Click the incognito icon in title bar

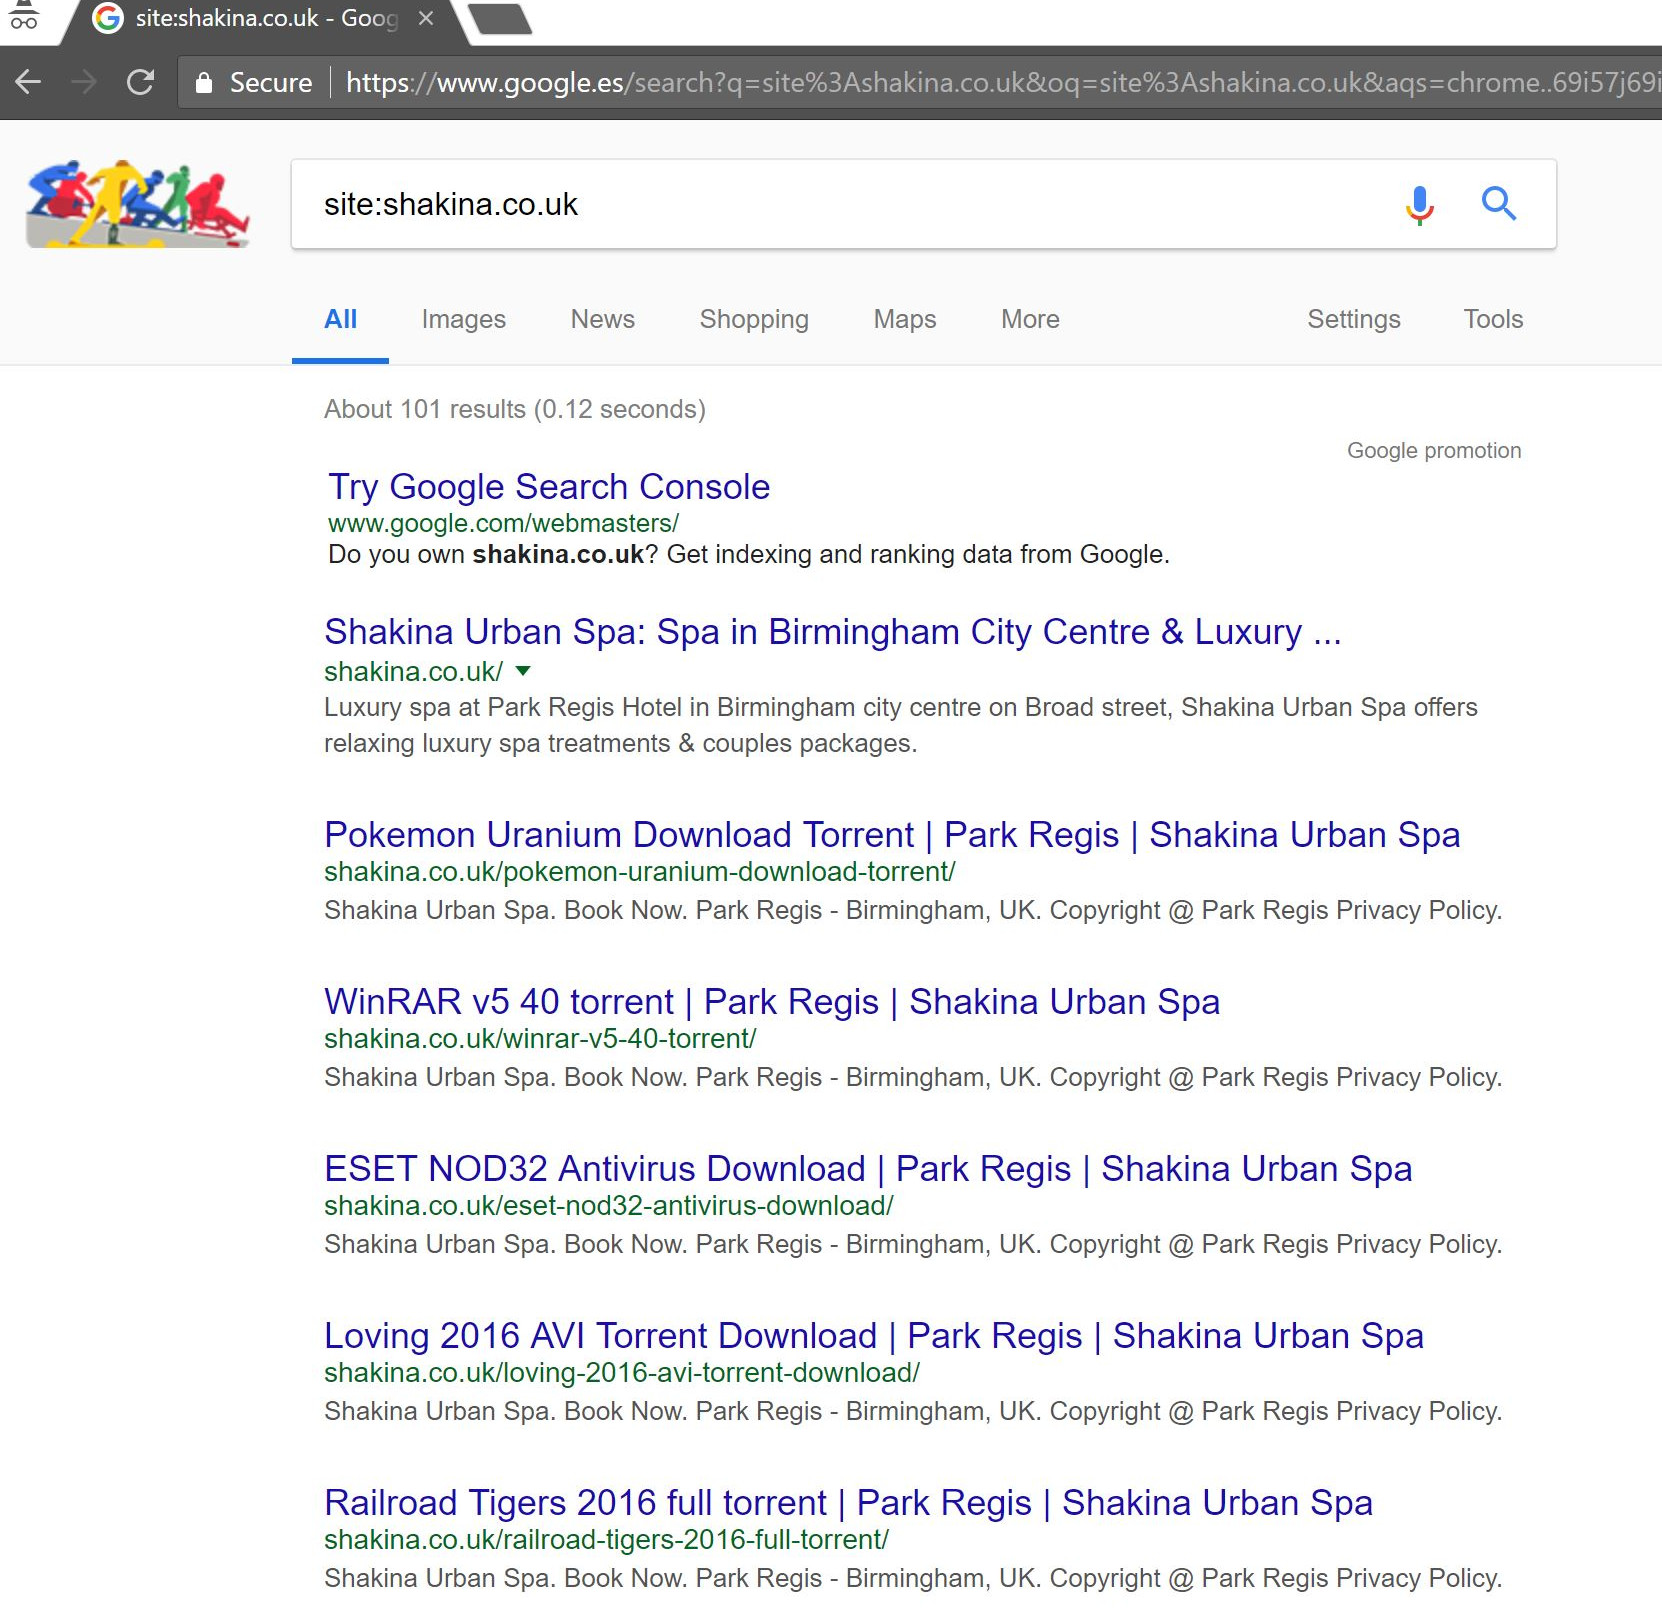23,15
